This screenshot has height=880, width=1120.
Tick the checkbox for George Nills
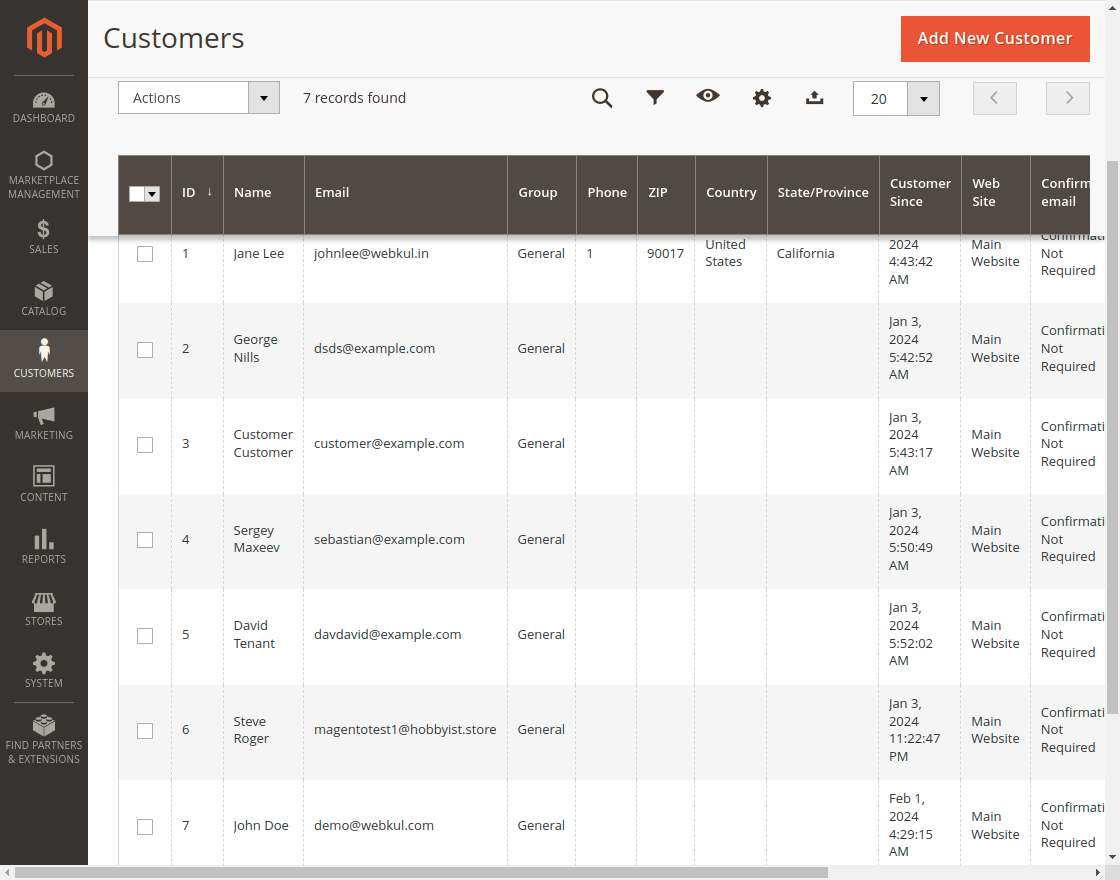(x=145, y=349)
